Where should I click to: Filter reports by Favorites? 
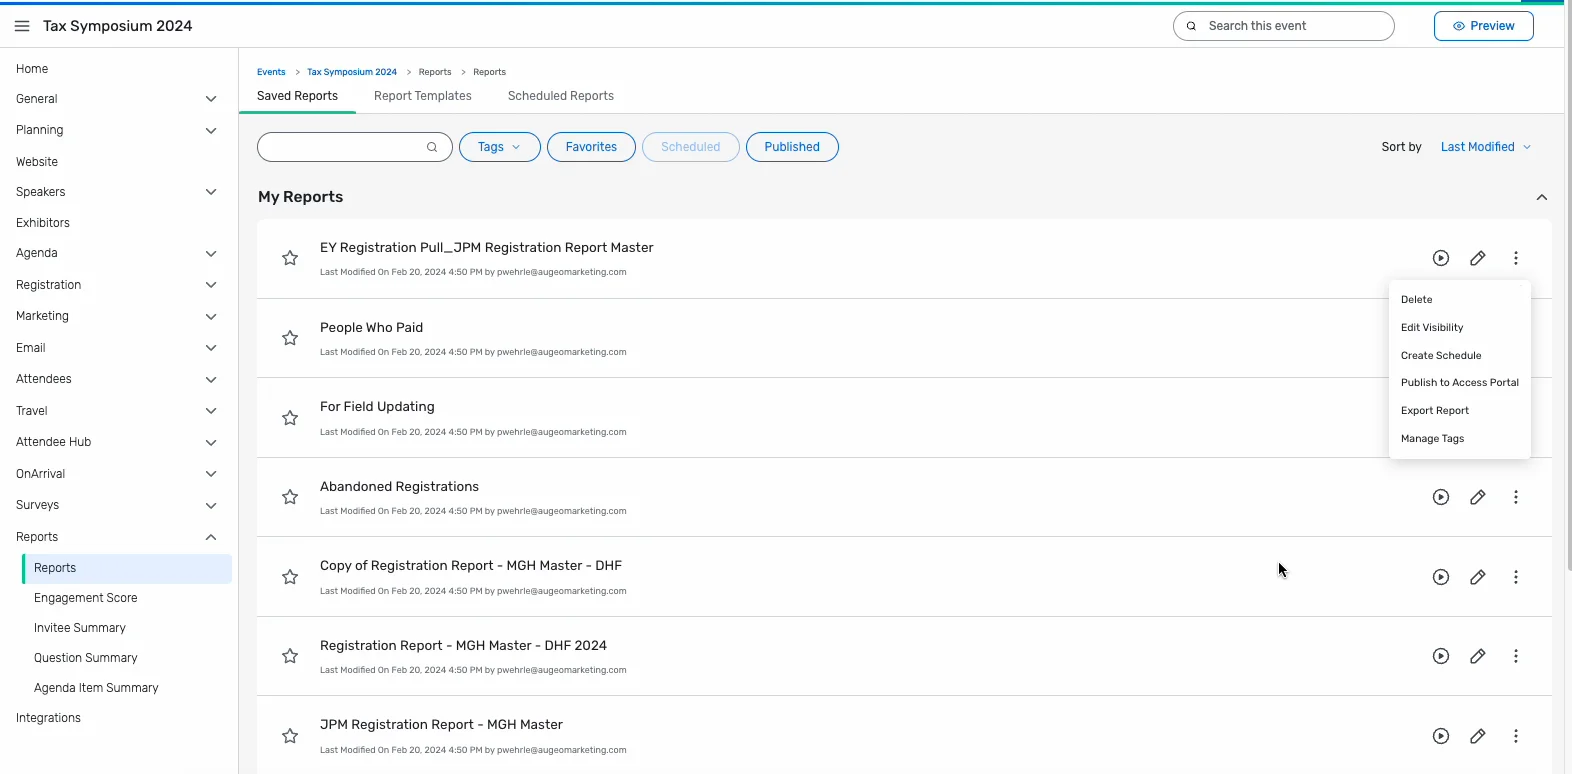592,147
